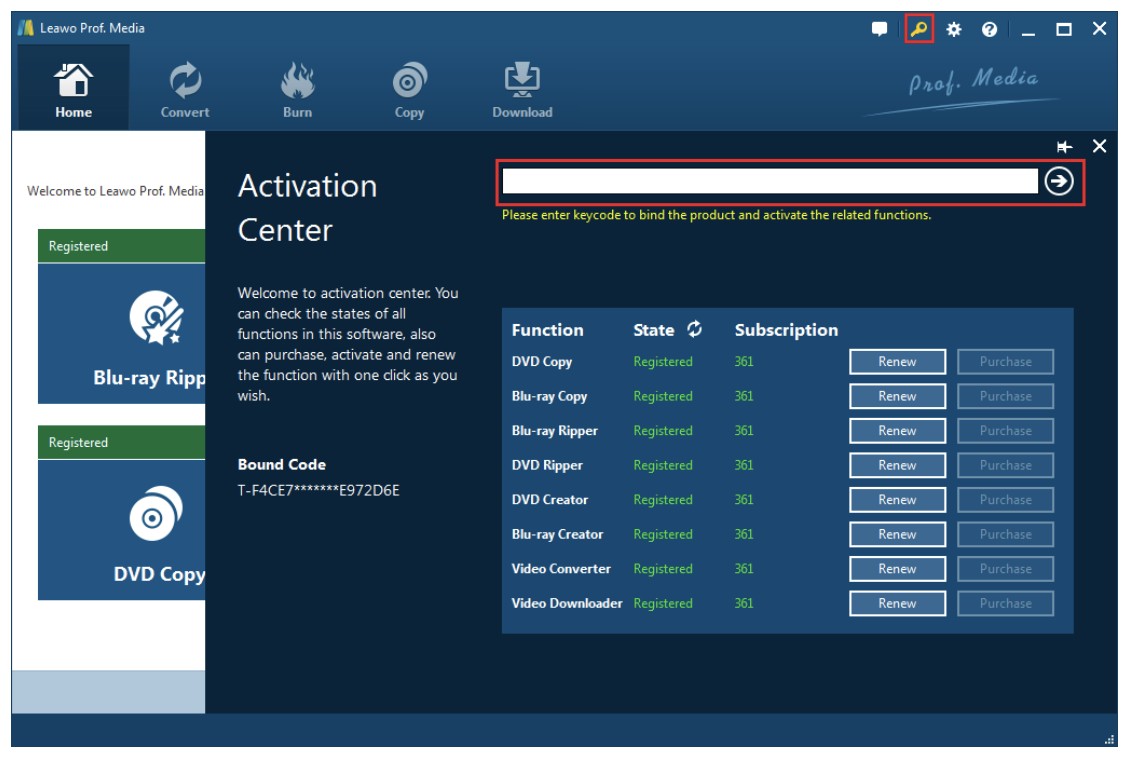Image resolution: width=1136 pixels, height=766 pixels.
Task: Renew the DVD Copy subscription
Action: [x=897, y=362]
